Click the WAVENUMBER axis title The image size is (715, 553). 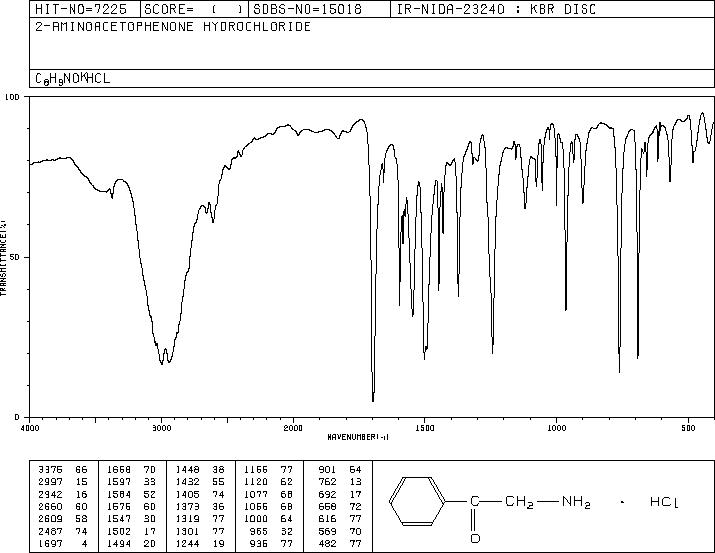[358, 437]
